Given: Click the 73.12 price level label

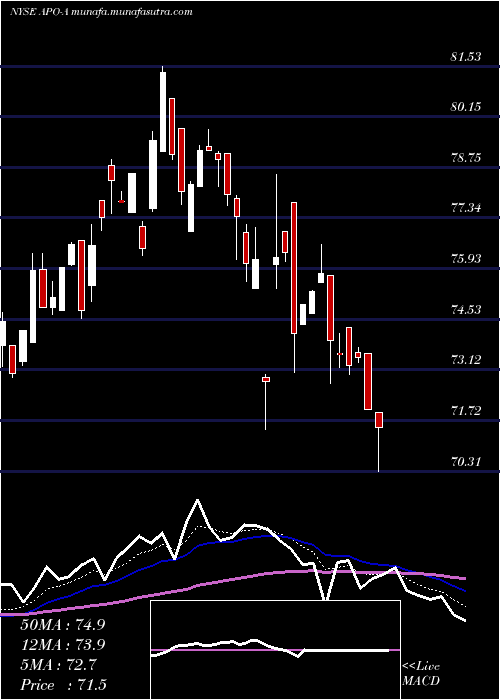Looking at the screenshot, I should [x=466, y=359].
